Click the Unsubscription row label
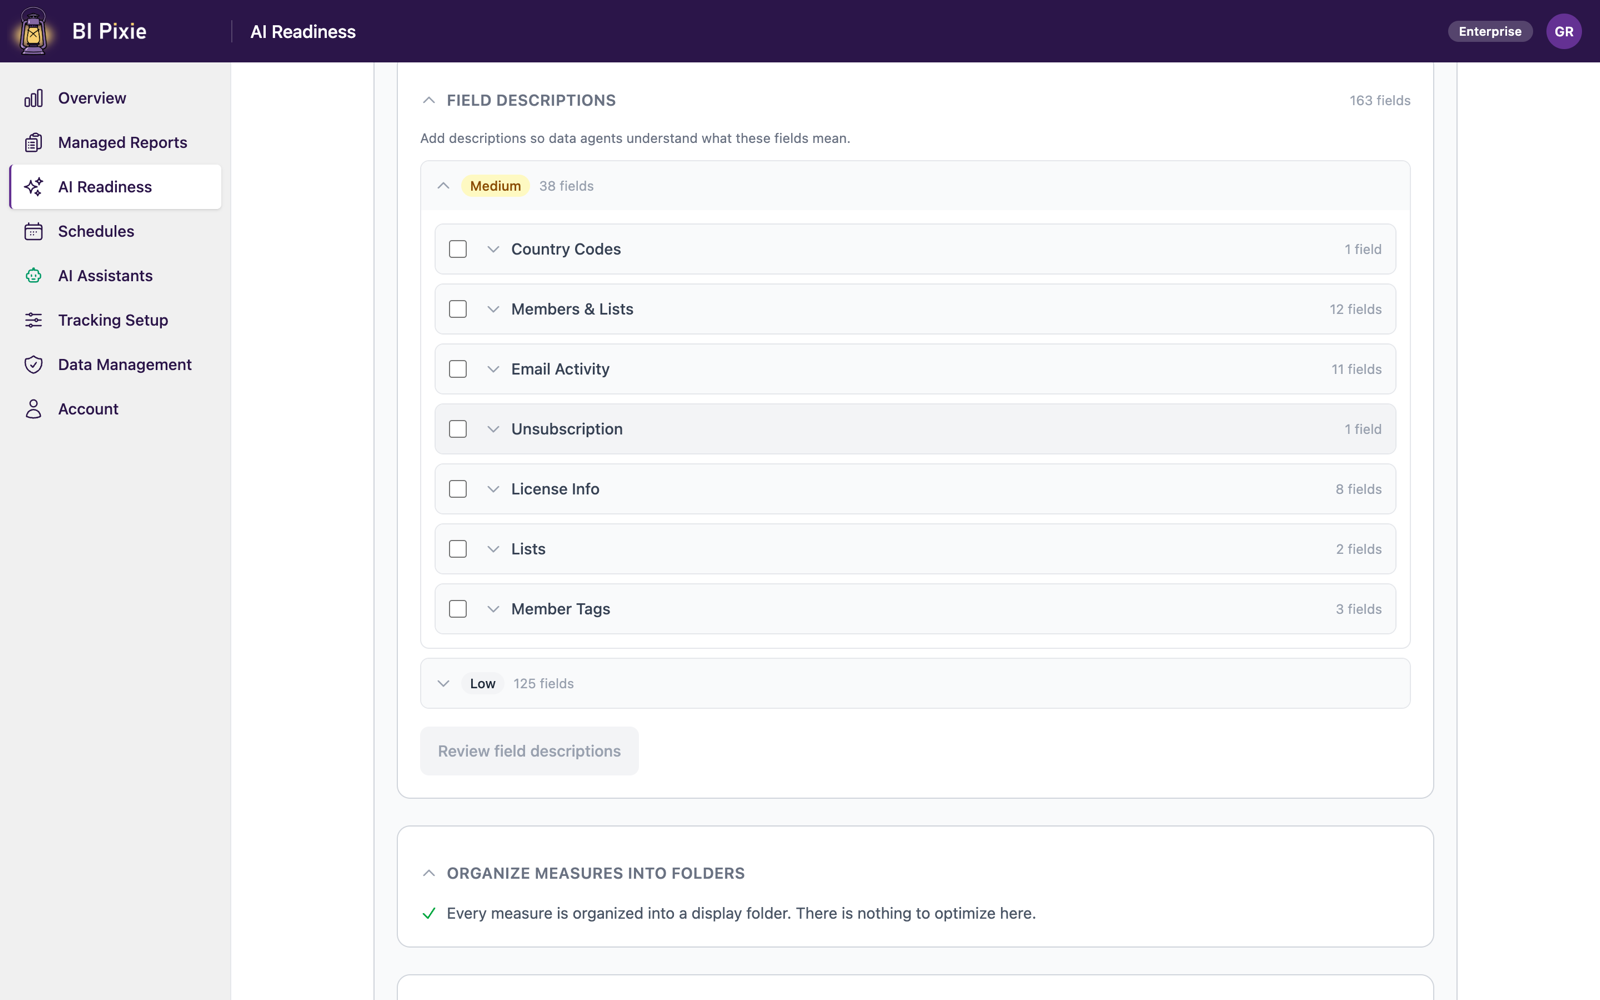This screenshot has height=1000, width=1600. [567, 429]
